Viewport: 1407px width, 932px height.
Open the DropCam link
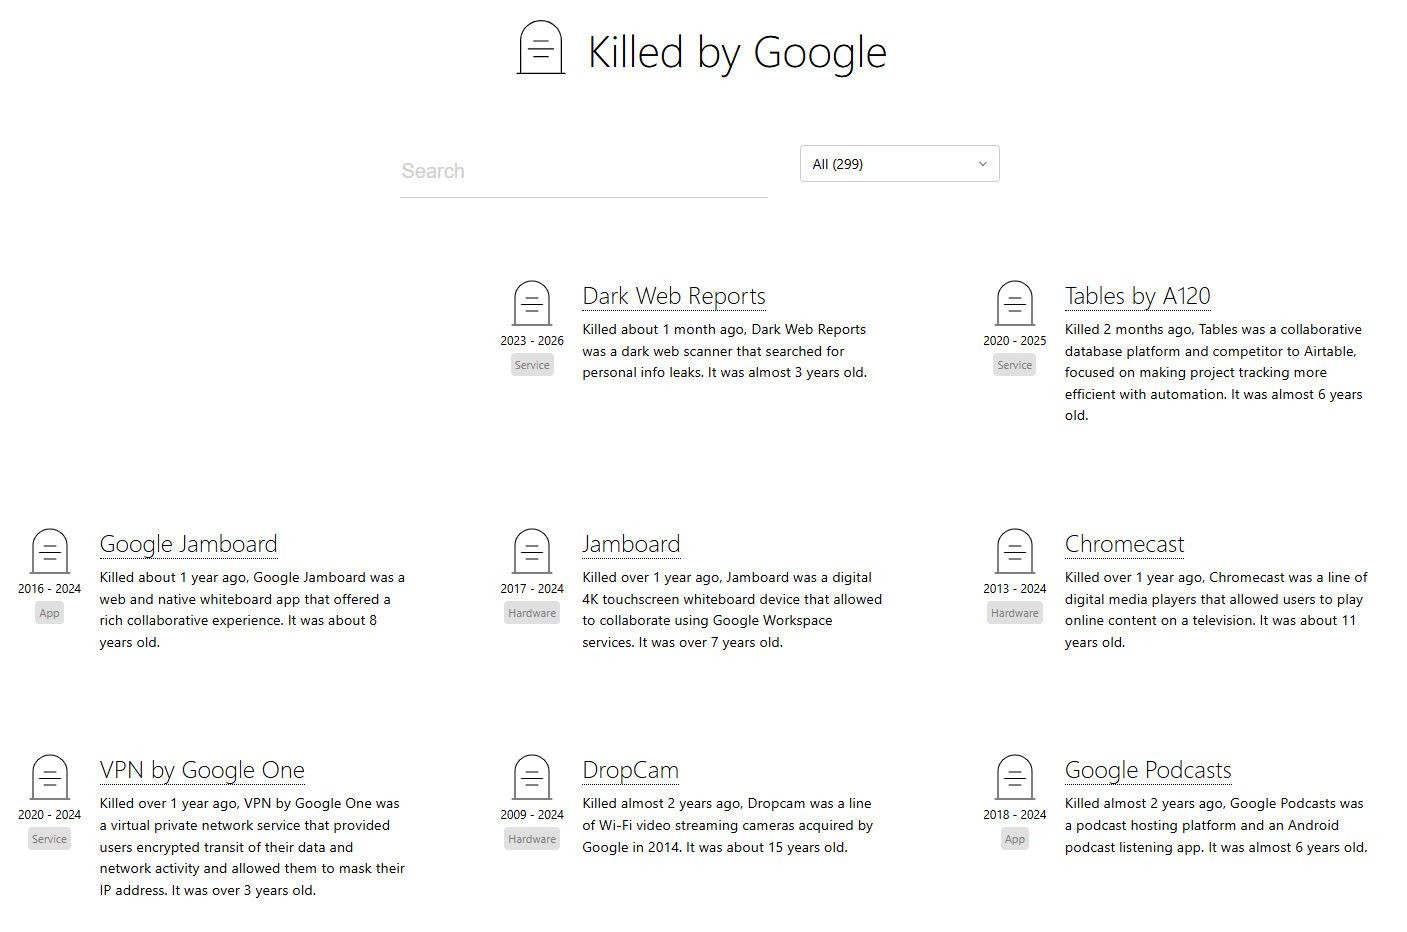coord(631,770)
